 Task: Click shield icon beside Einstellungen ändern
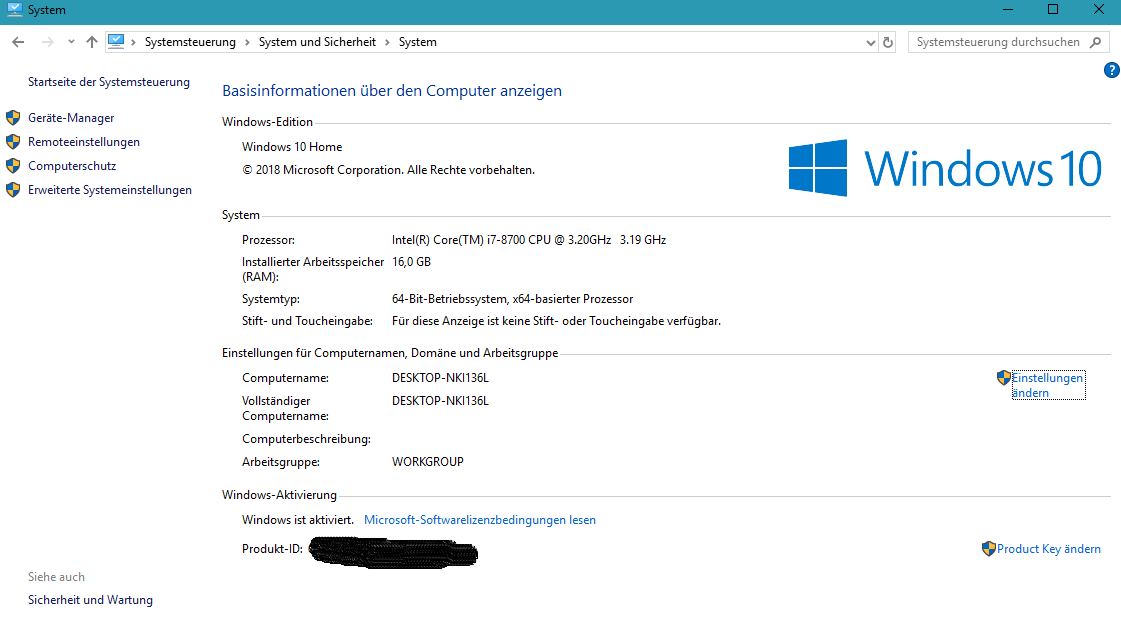pos(1004,378)
